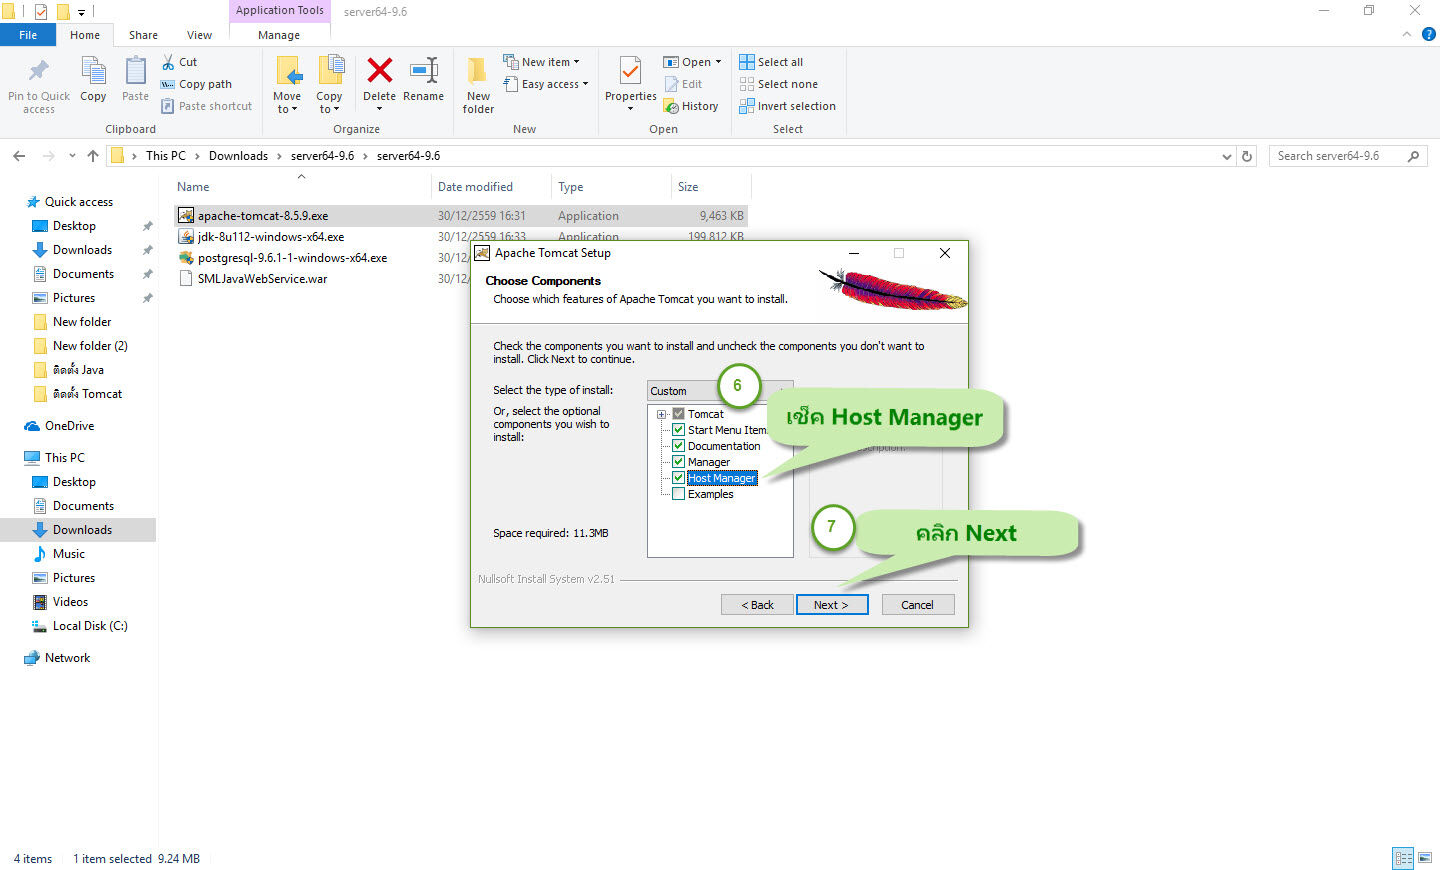Viewport: 1440px width, 870px height.
Task: Click the New folder icon
Action: (478, 71)
